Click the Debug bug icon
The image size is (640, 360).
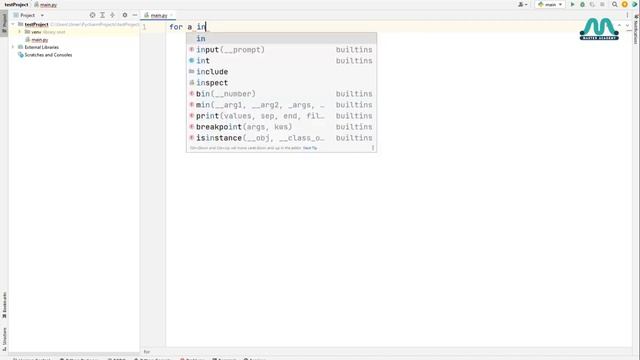(582, 4)
